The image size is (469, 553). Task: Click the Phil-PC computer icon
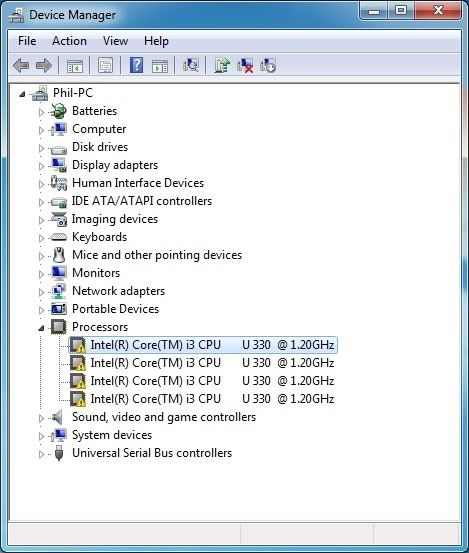click(x=40, y=93)
